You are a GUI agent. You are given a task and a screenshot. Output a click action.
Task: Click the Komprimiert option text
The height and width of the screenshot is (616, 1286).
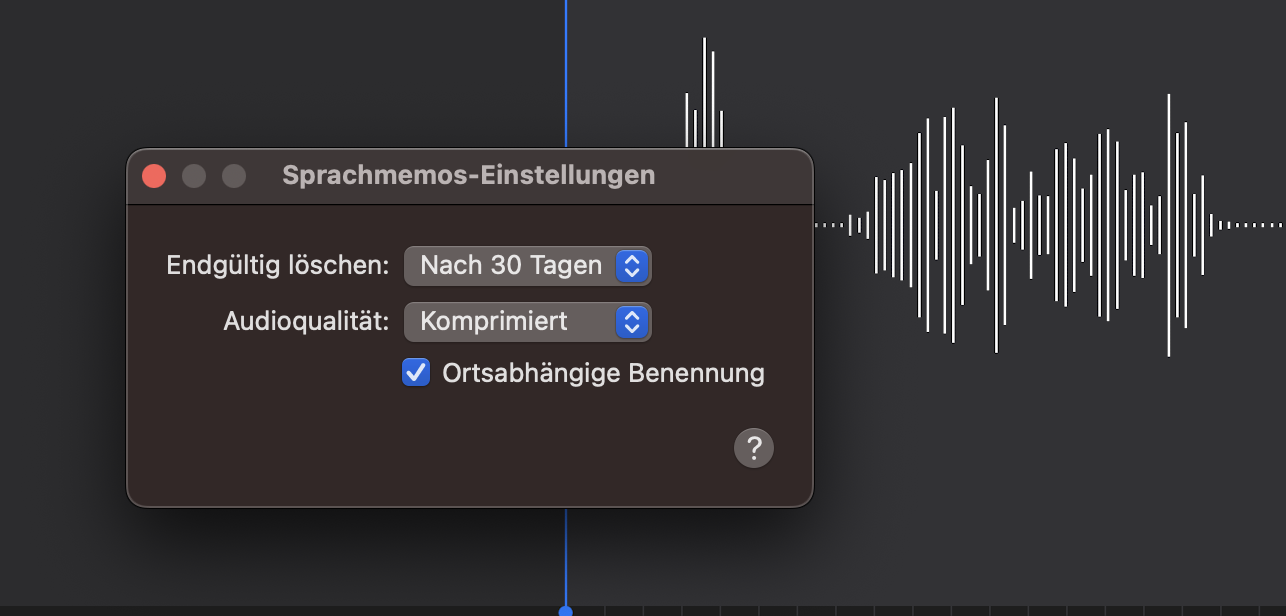click(x=494, y=322)
